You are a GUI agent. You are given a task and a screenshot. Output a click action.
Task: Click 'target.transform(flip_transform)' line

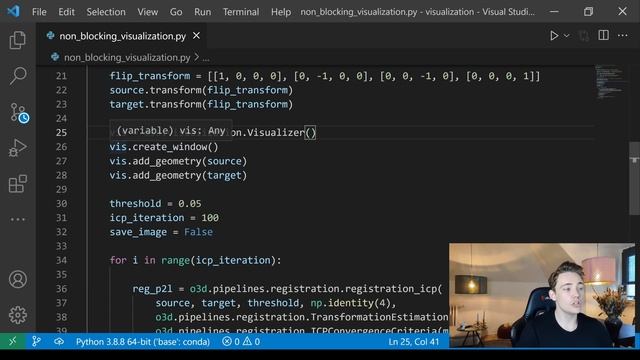(x=201, y=104)
